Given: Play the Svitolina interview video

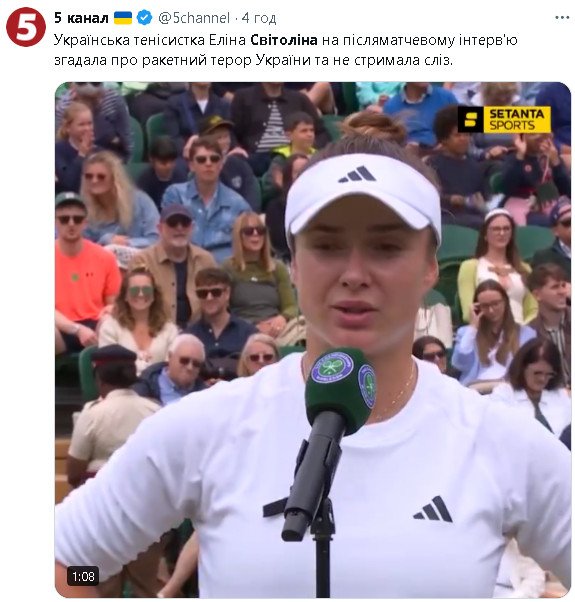Looking at the screenshot, I should [x=312, y=339].
